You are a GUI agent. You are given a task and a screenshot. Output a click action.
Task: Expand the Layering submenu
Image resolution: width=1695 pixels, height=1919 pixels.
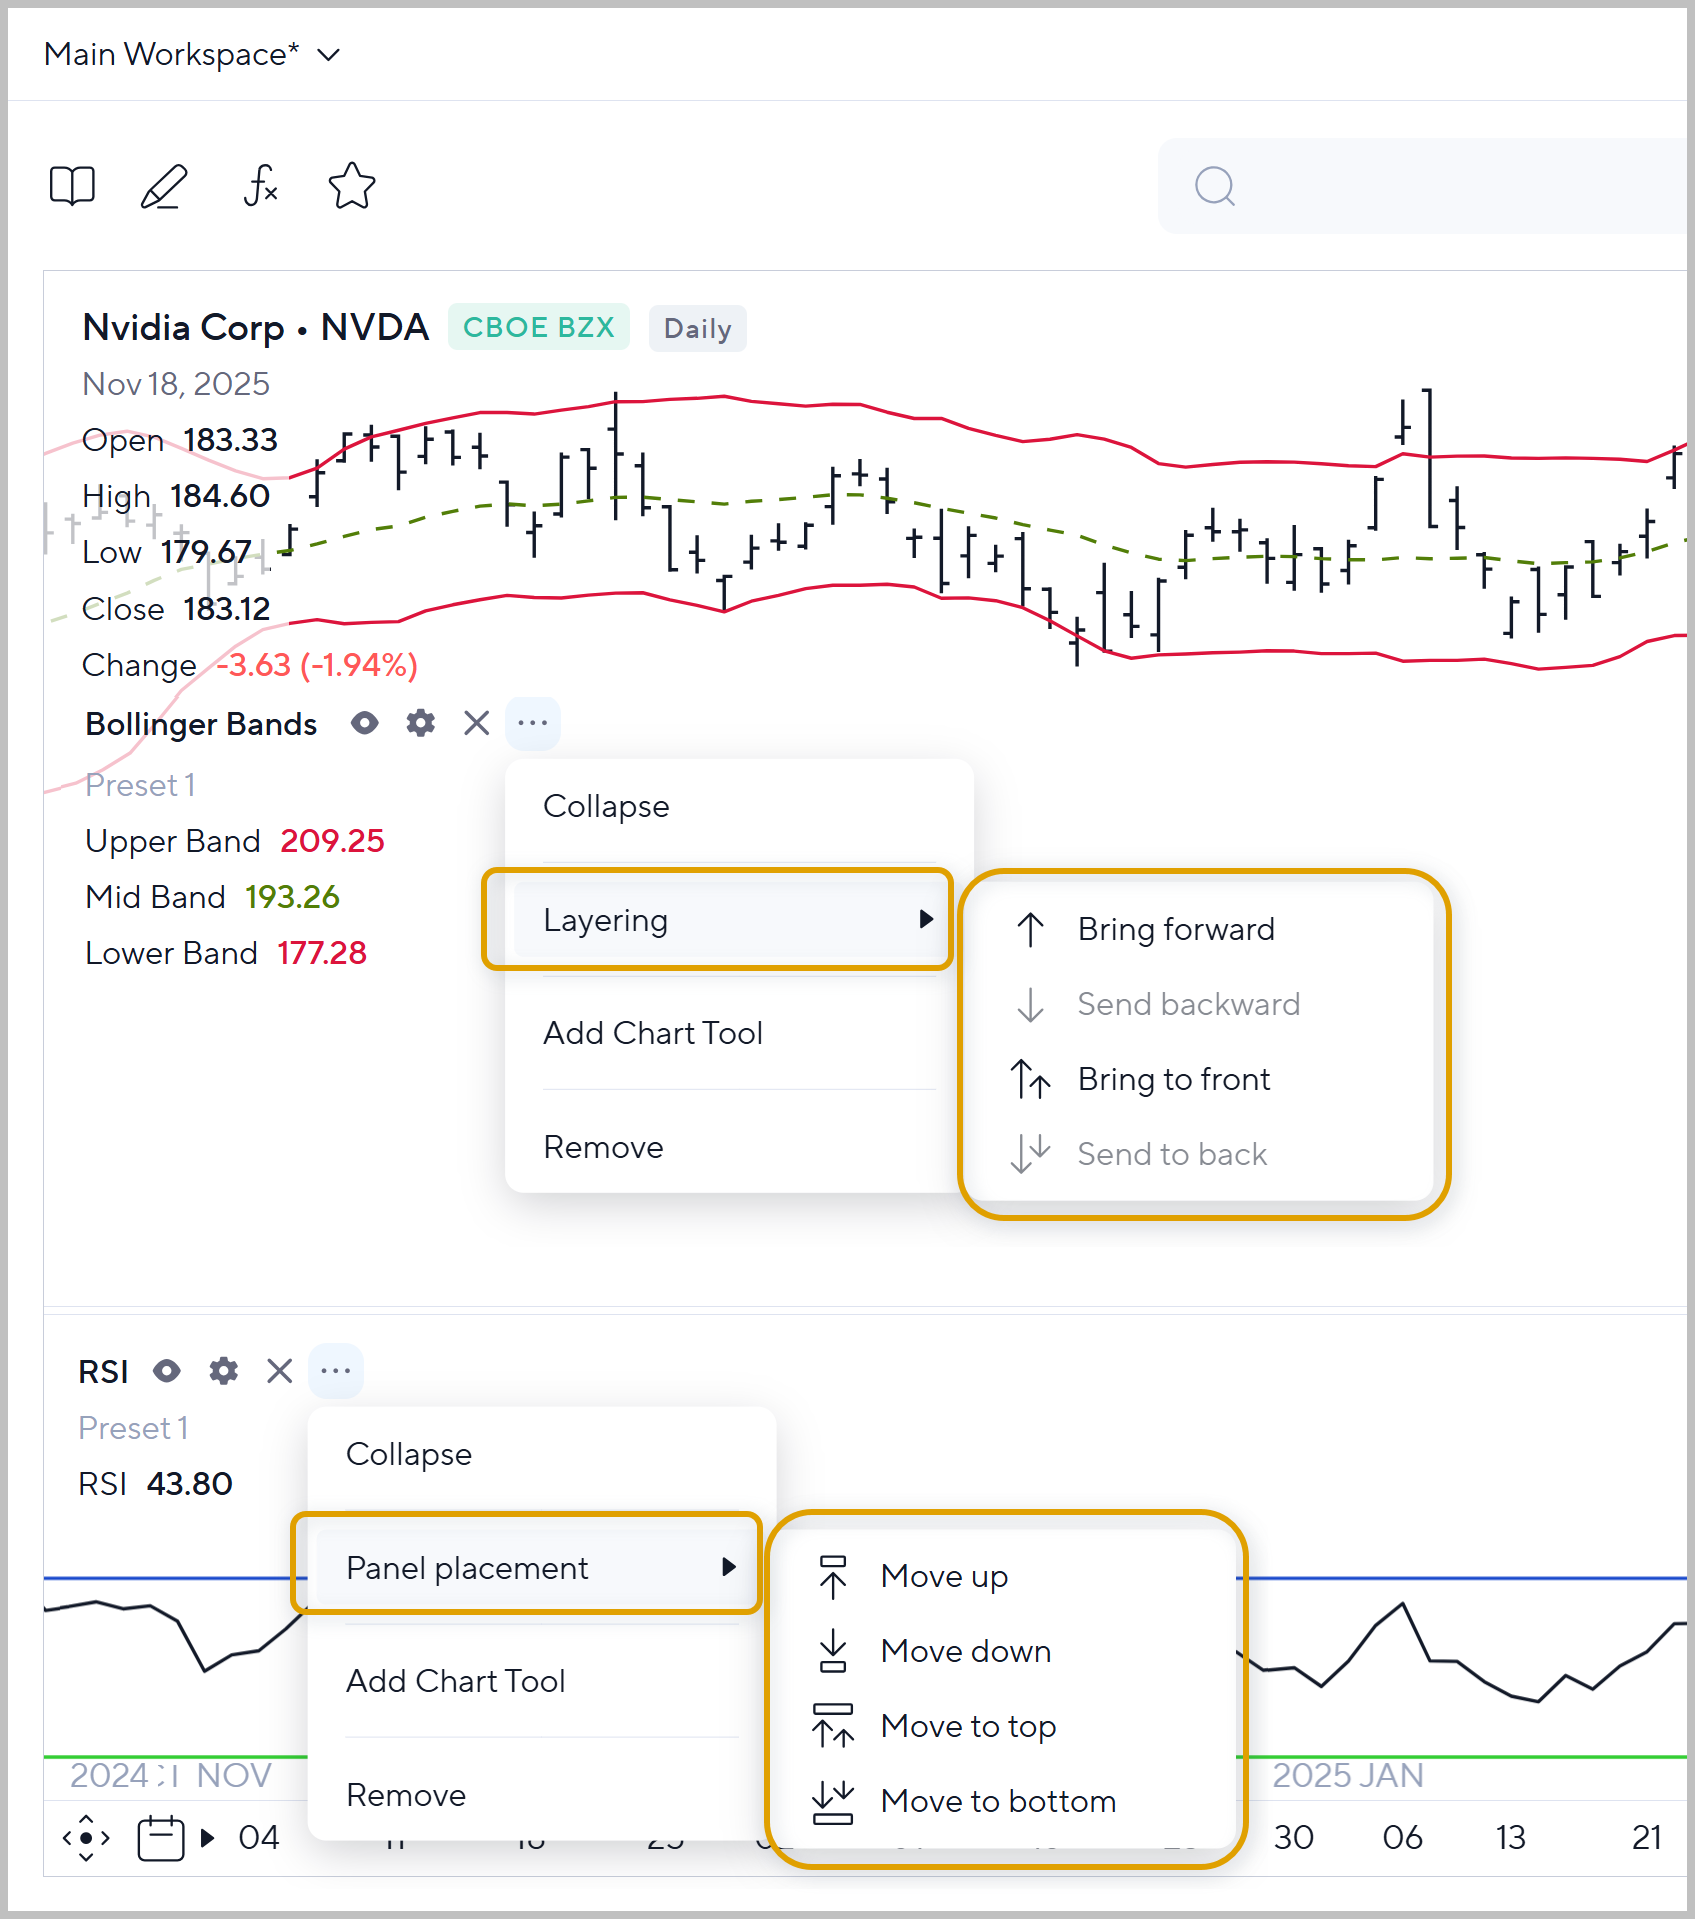[x=718, y=920]
